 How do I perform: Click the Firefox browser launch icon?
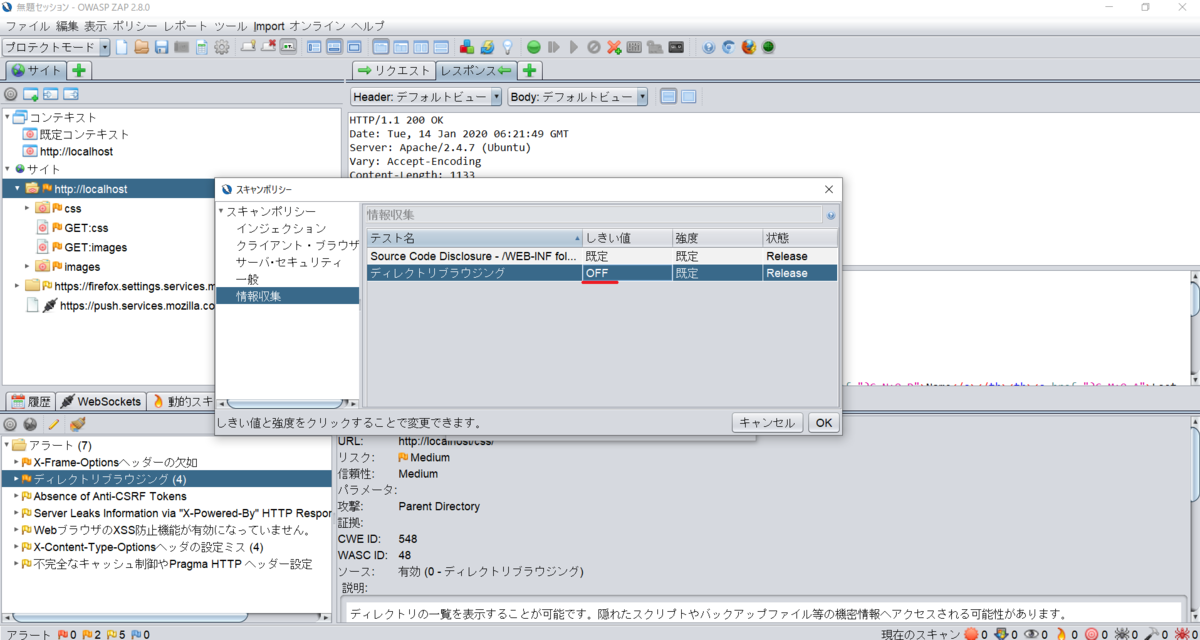[x=748, y=47]
